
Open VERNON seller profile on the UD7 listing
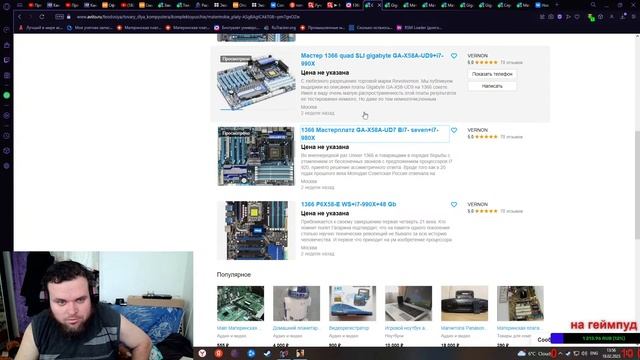[478, 130]
